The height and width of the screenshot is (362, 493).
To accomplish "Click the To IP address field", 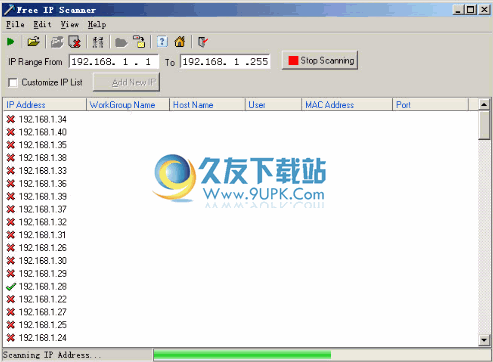I will point(225,62).
